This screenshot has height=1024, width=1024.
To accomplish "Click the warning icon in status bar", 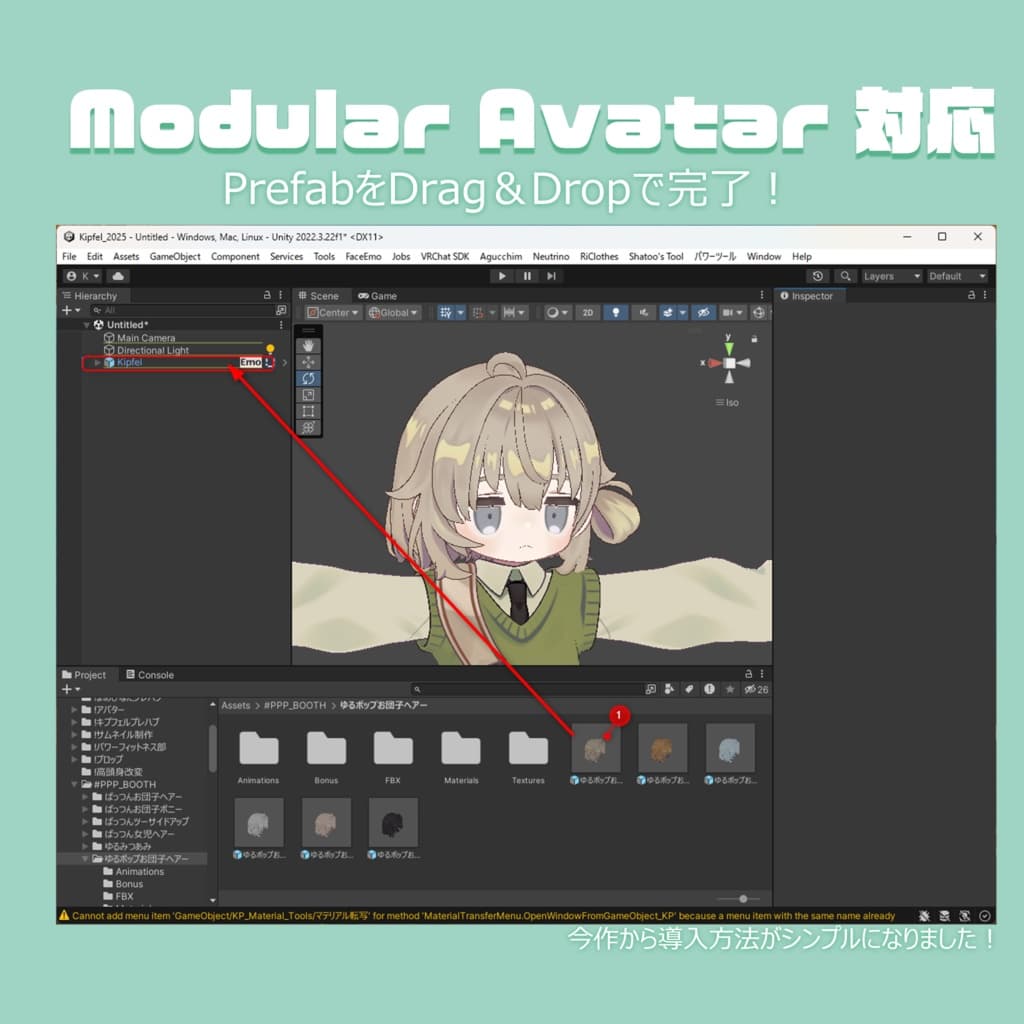I will click(64, 916).
